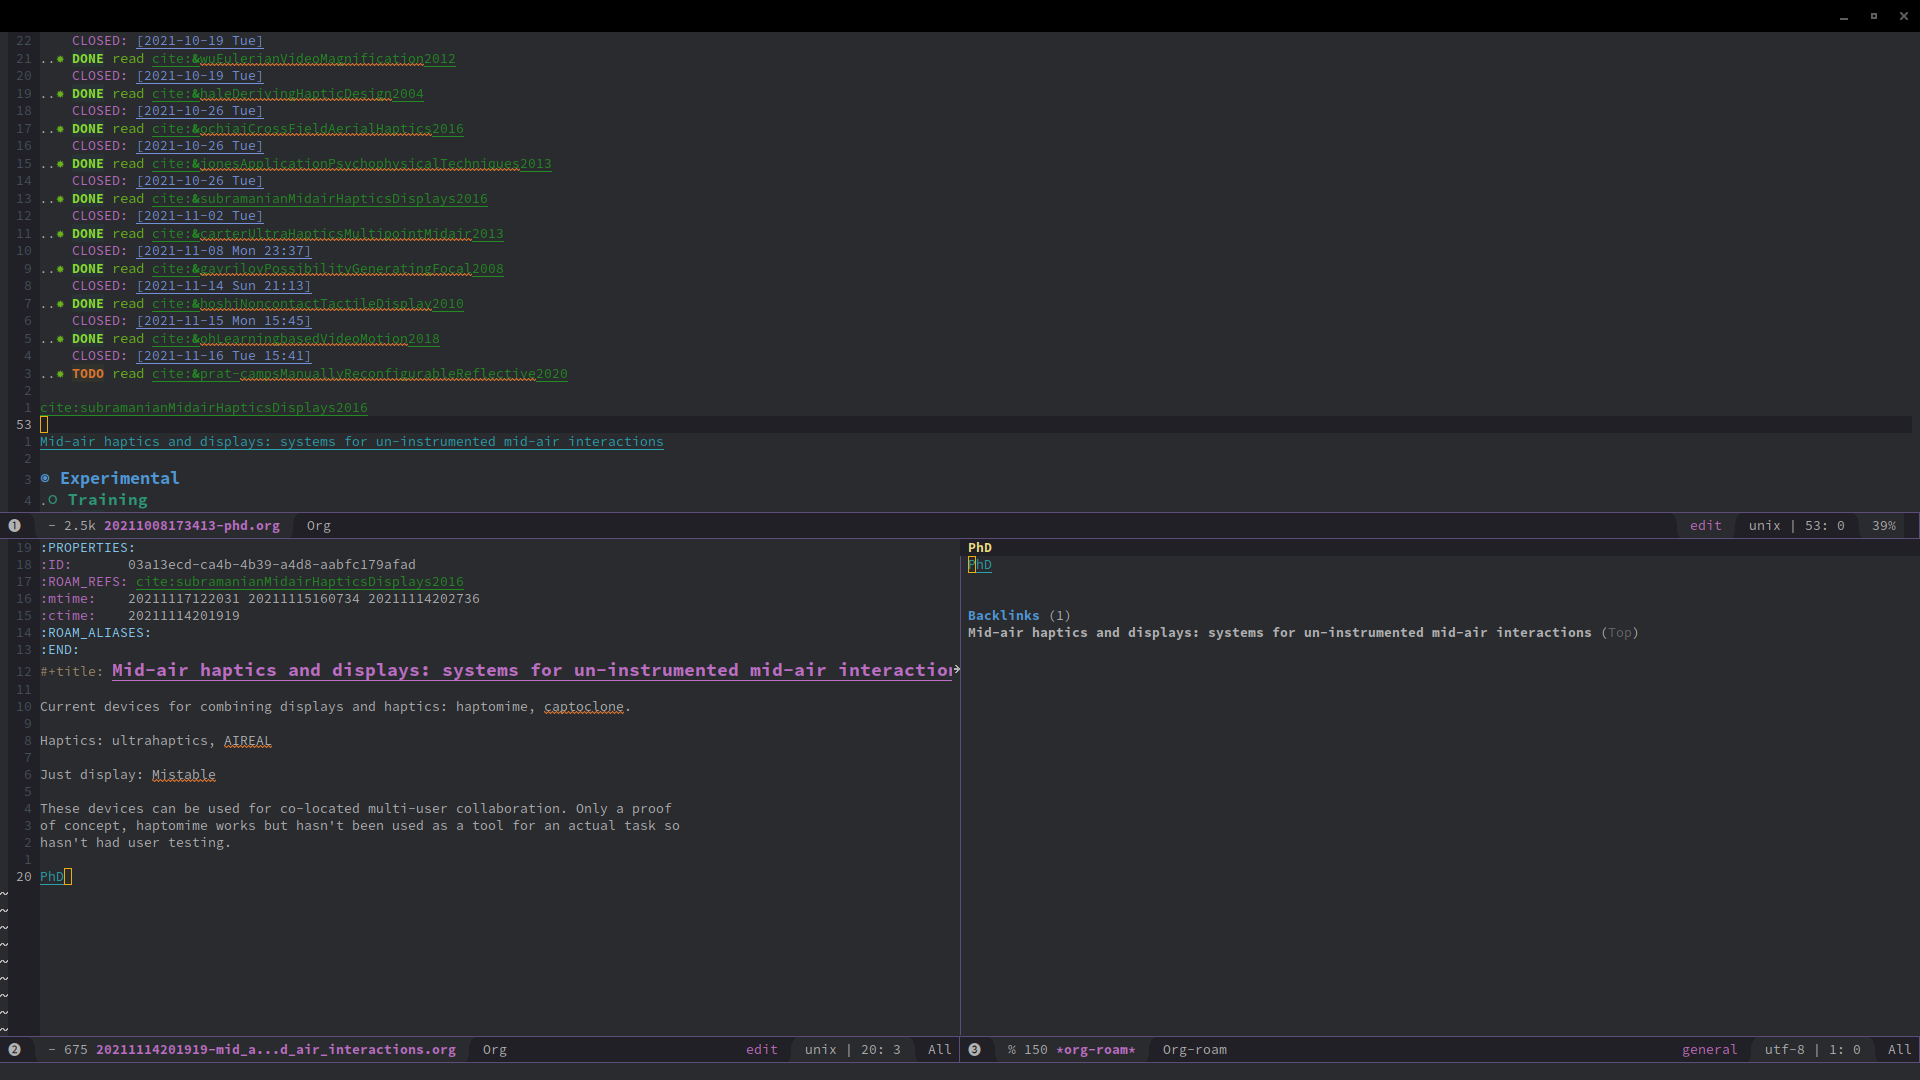Click the All scroll-position indicator

[938, 1050]
